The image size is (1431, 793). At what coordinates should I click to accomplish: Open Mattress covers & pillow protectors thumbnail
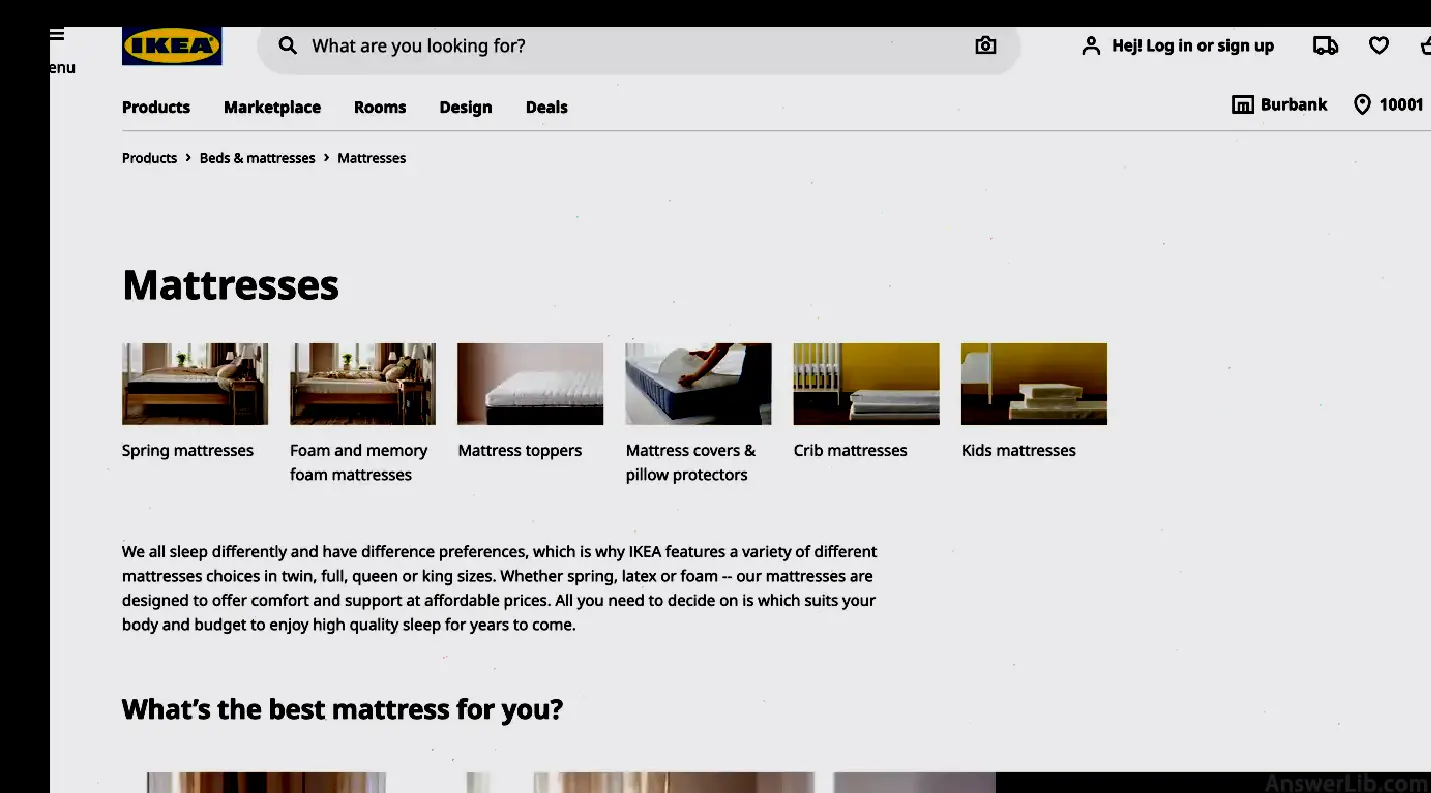[x=698, y=384]
